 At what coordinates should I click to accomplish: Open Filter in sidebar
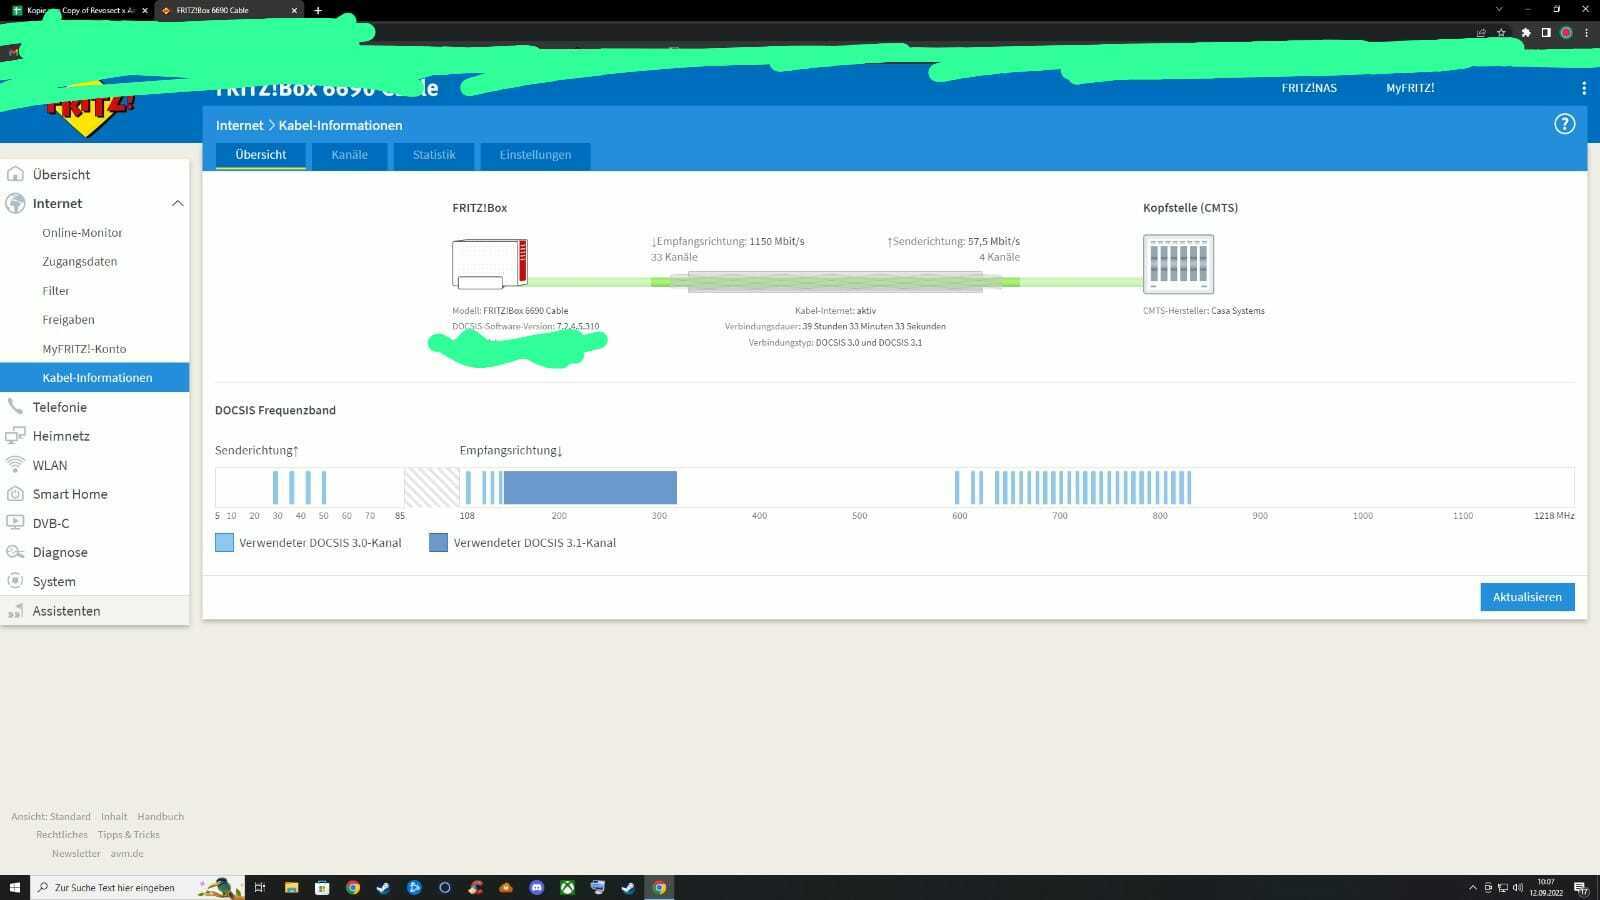[56, 290]
